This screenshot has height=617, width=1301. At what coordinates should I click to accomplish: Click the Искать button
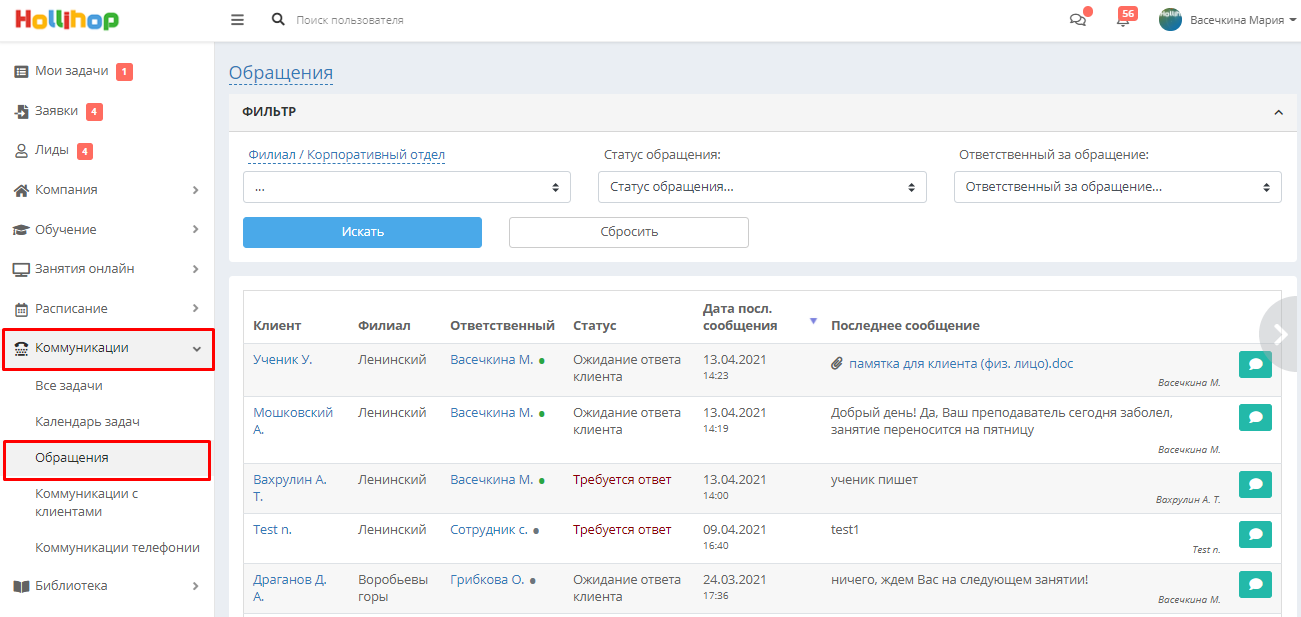(362, 232)
